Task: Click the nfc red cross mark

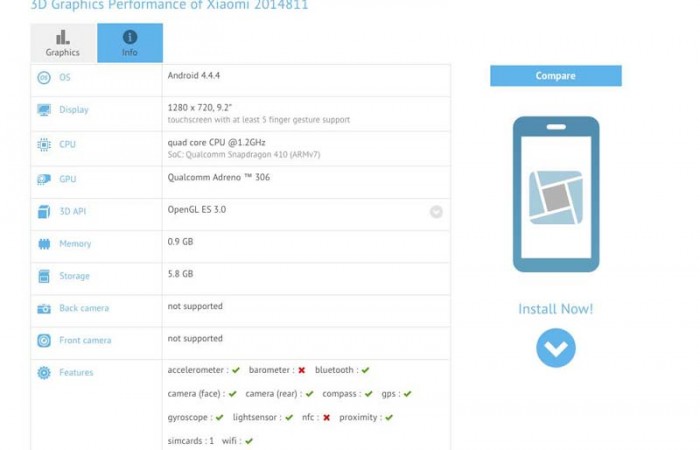Action: 326,418
